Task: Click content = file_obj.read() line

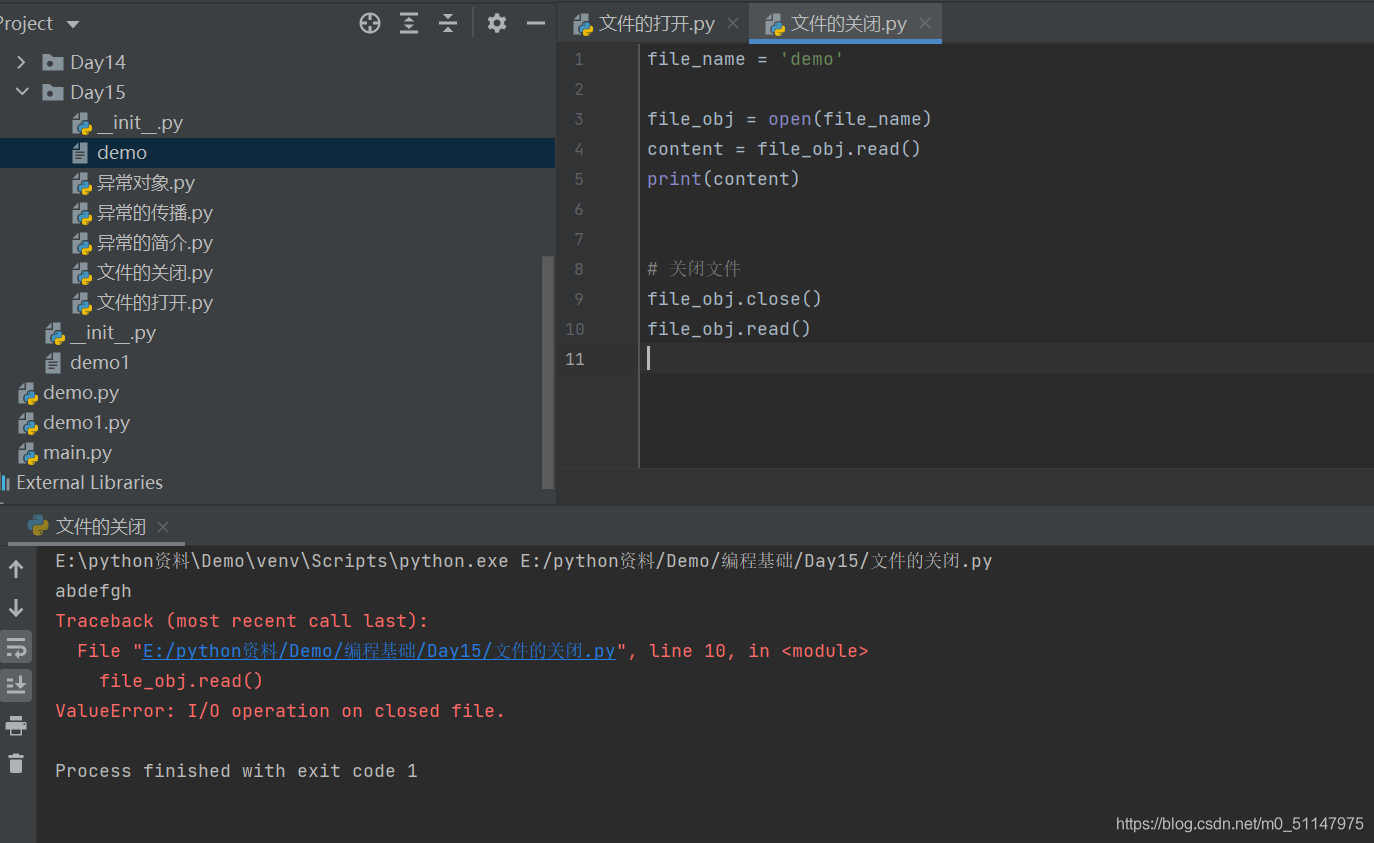Action: coord(784,149)
